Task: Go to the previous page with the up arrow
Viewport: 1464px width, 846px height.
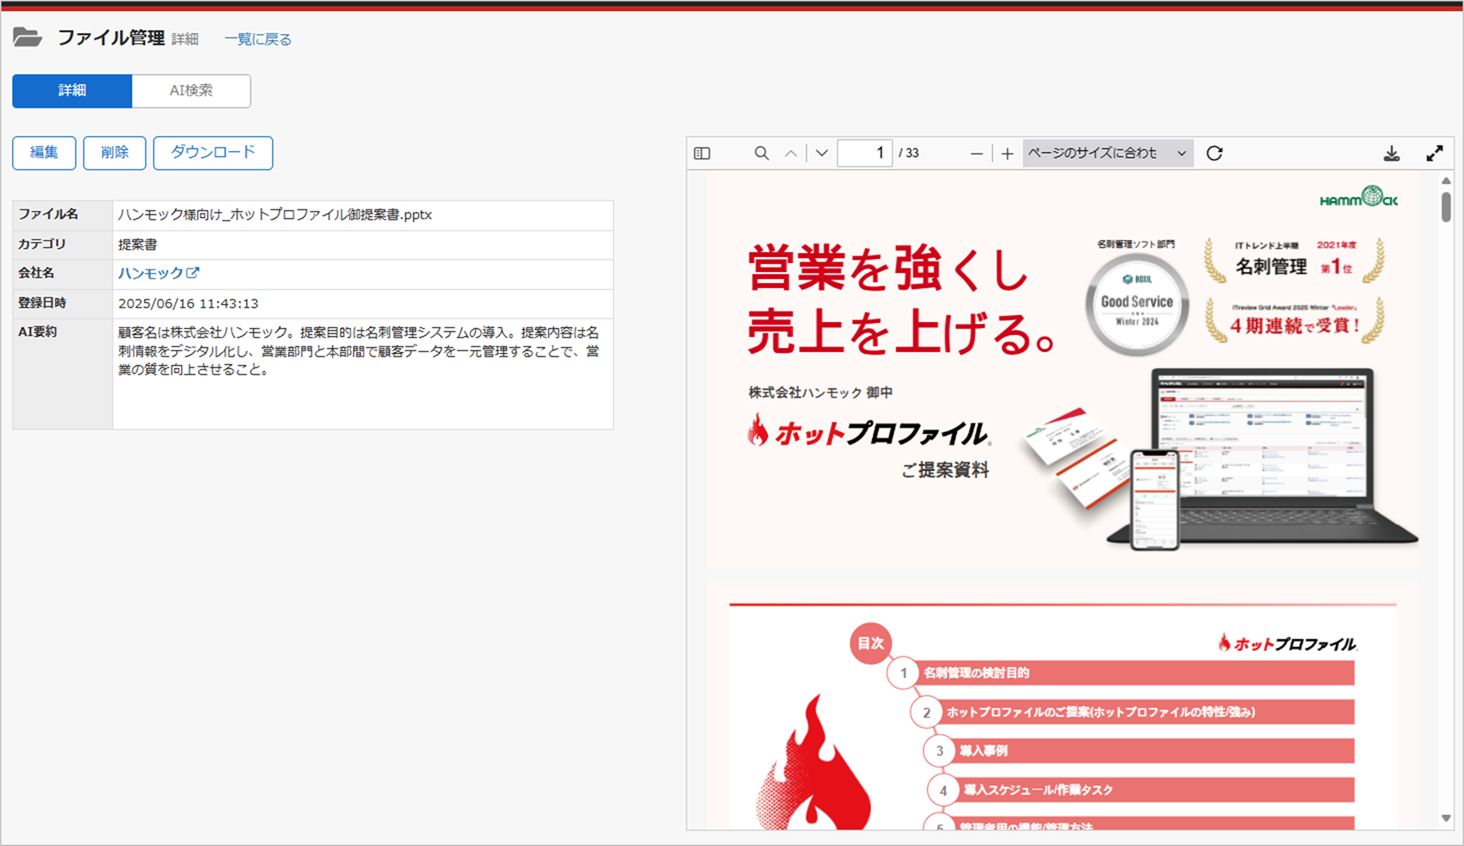Action: [x=791, y=153]
